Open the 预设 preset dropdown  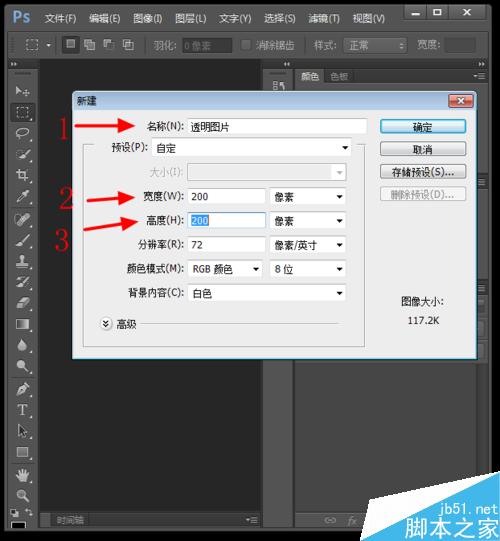click(x=251, y=148)
